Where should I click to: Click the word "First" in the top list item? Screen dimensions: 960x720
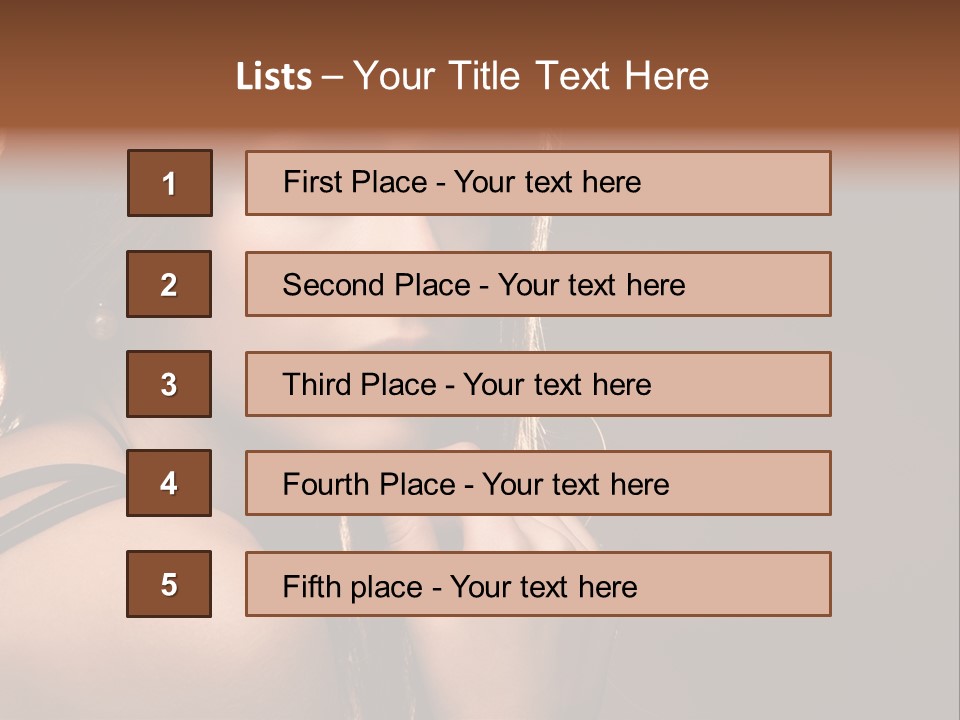pyautogui.click(x=311, y=182)
